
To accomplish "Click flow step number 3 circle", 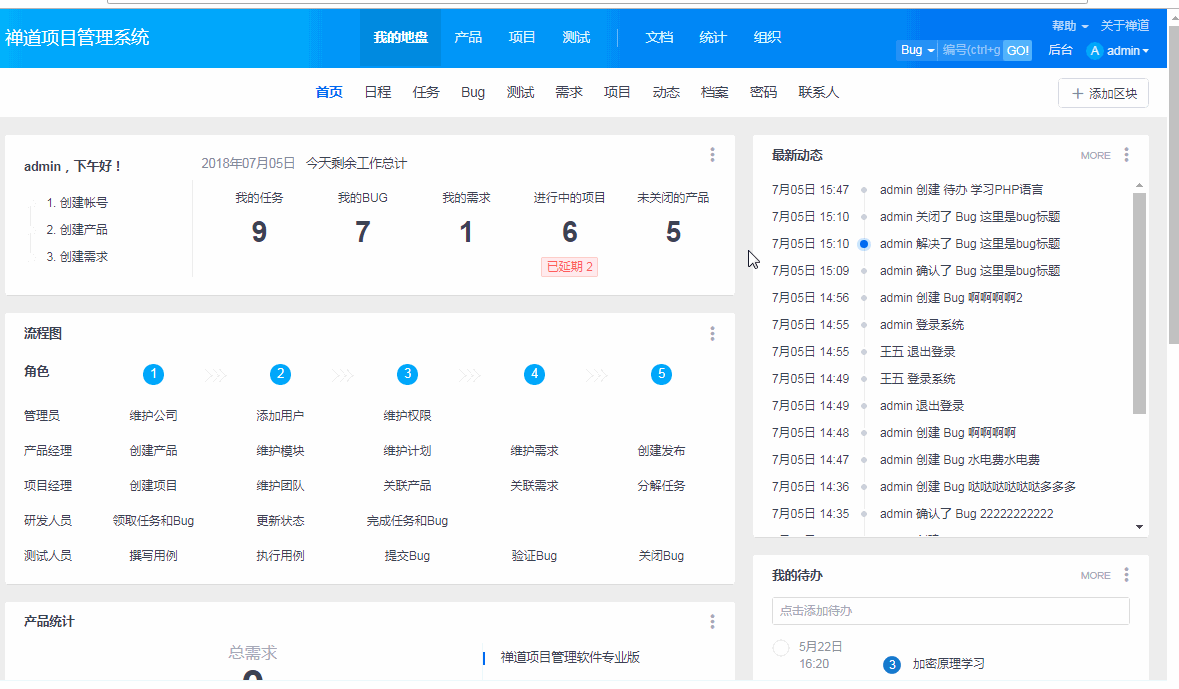I will pyautogui.click(x=408, y=374).
